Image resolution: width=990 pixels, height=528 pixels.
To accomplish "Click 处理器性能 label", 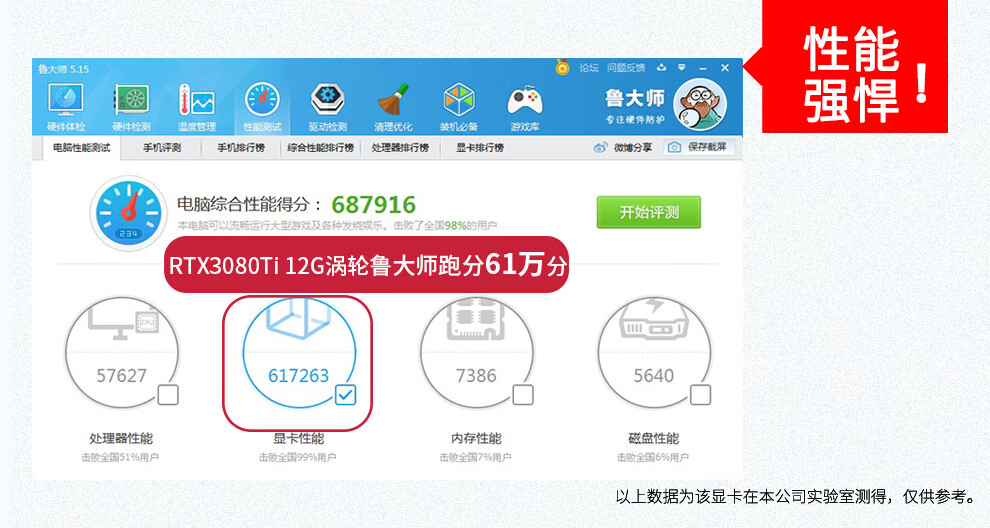I will [121, 438].
